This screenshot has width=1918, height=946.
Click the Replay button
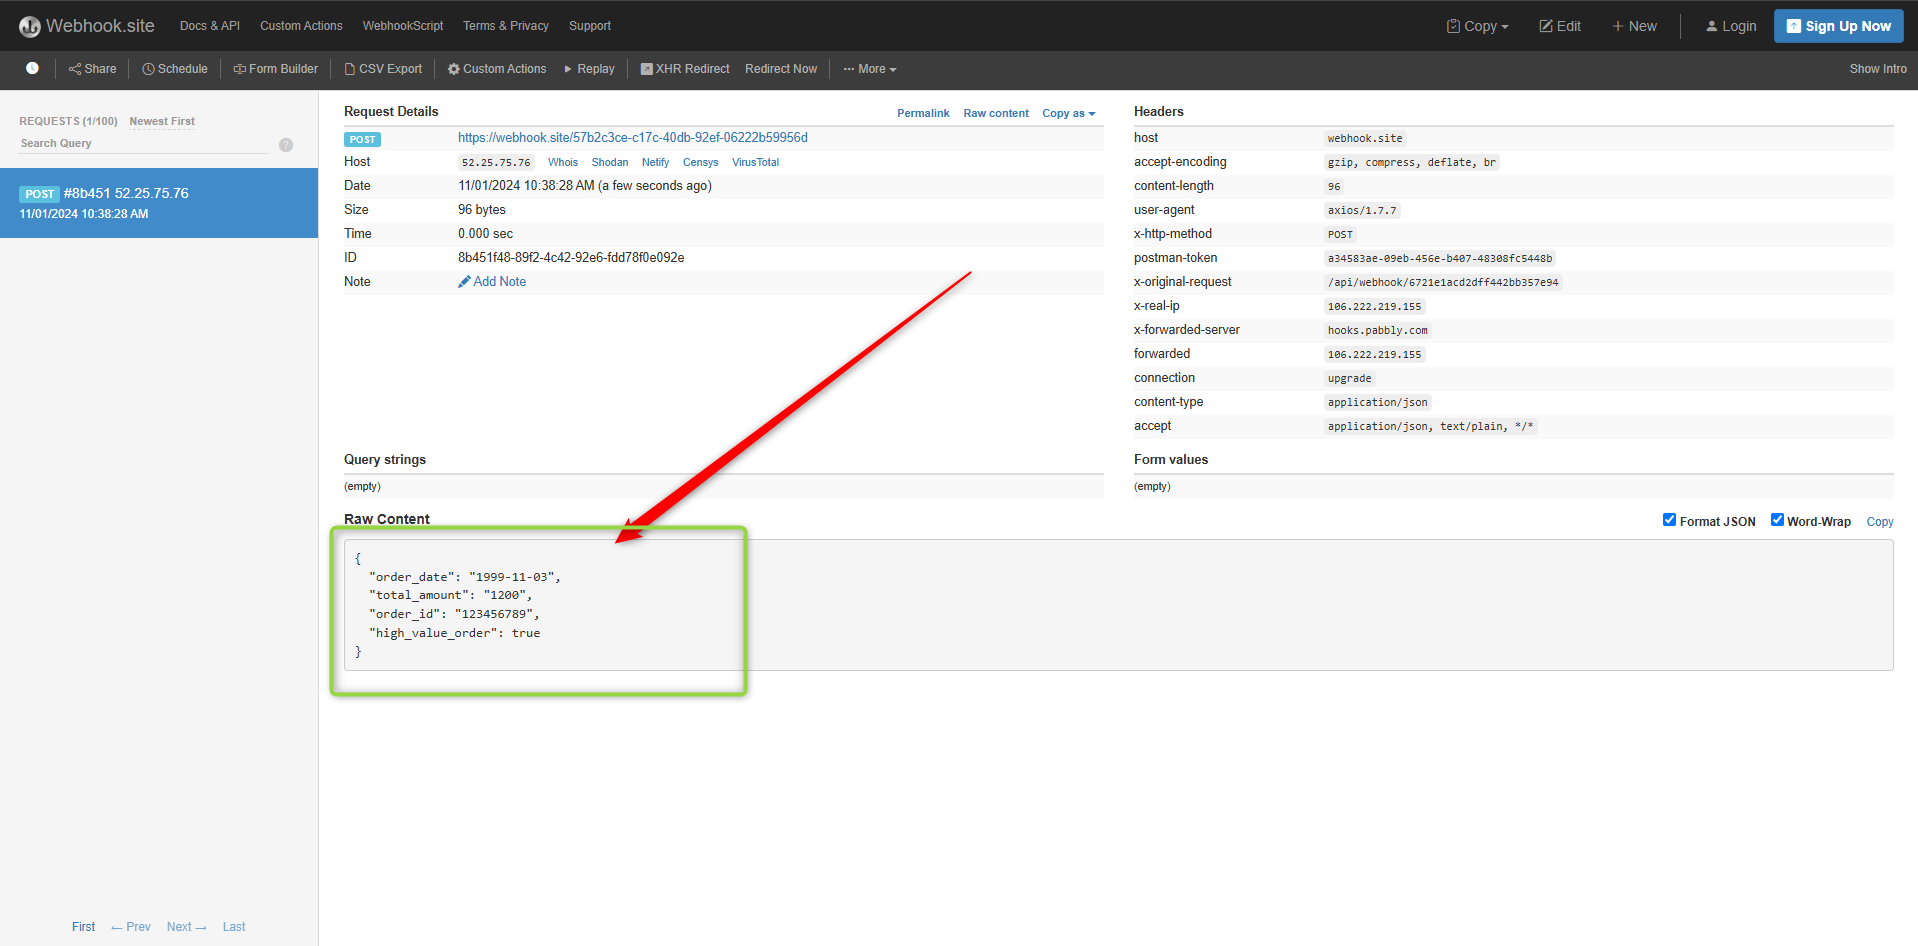589,69
